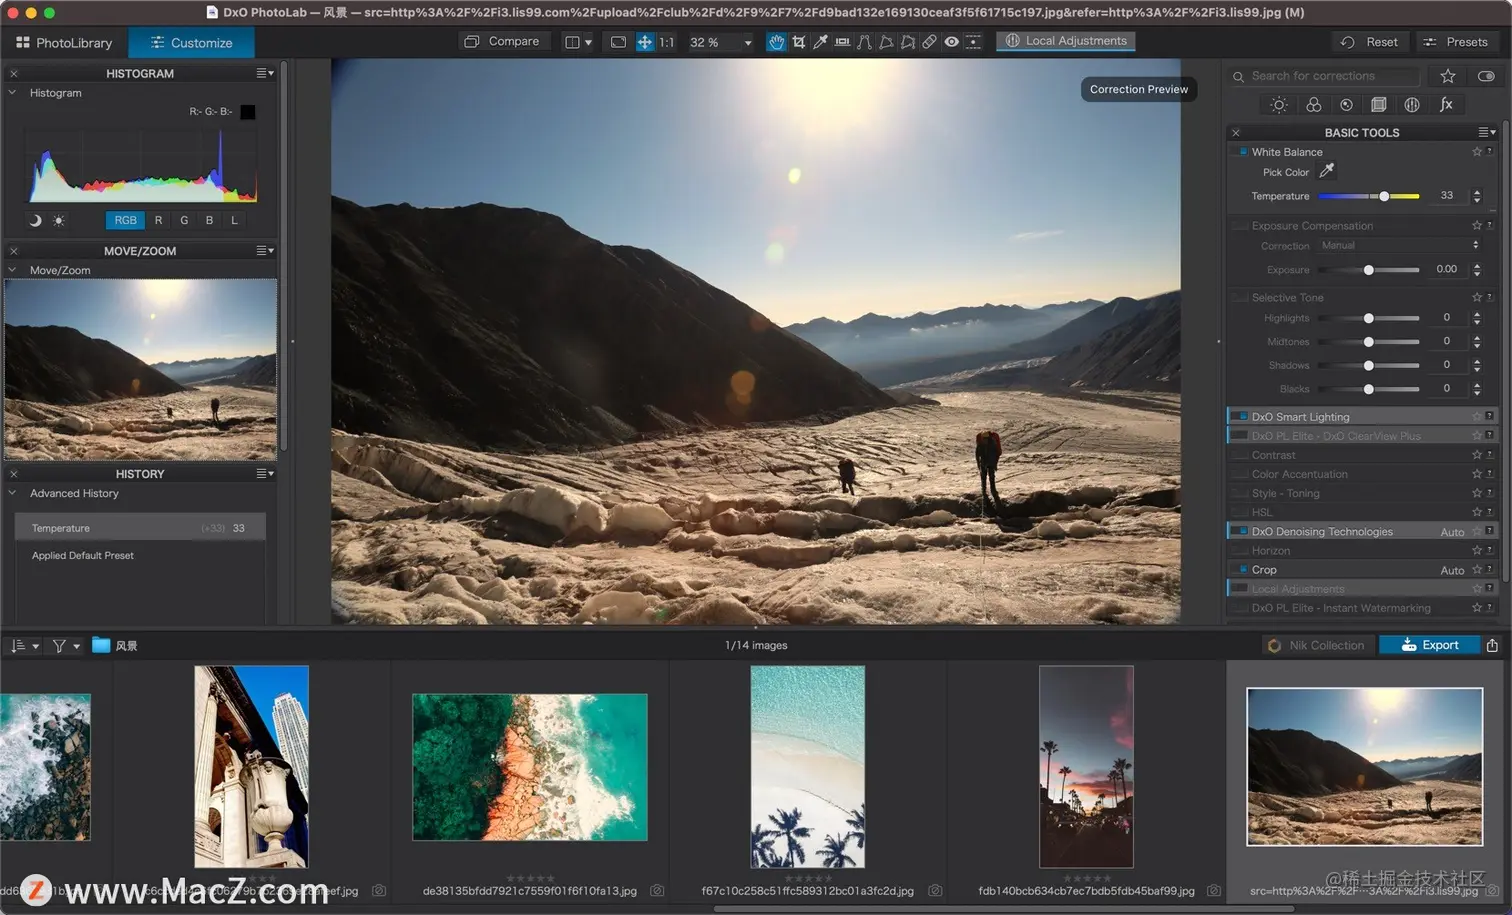The height and width of the screenshot is (915, 1512).
Task: Select the Temperature entry in history
Action: coord(140,528)
